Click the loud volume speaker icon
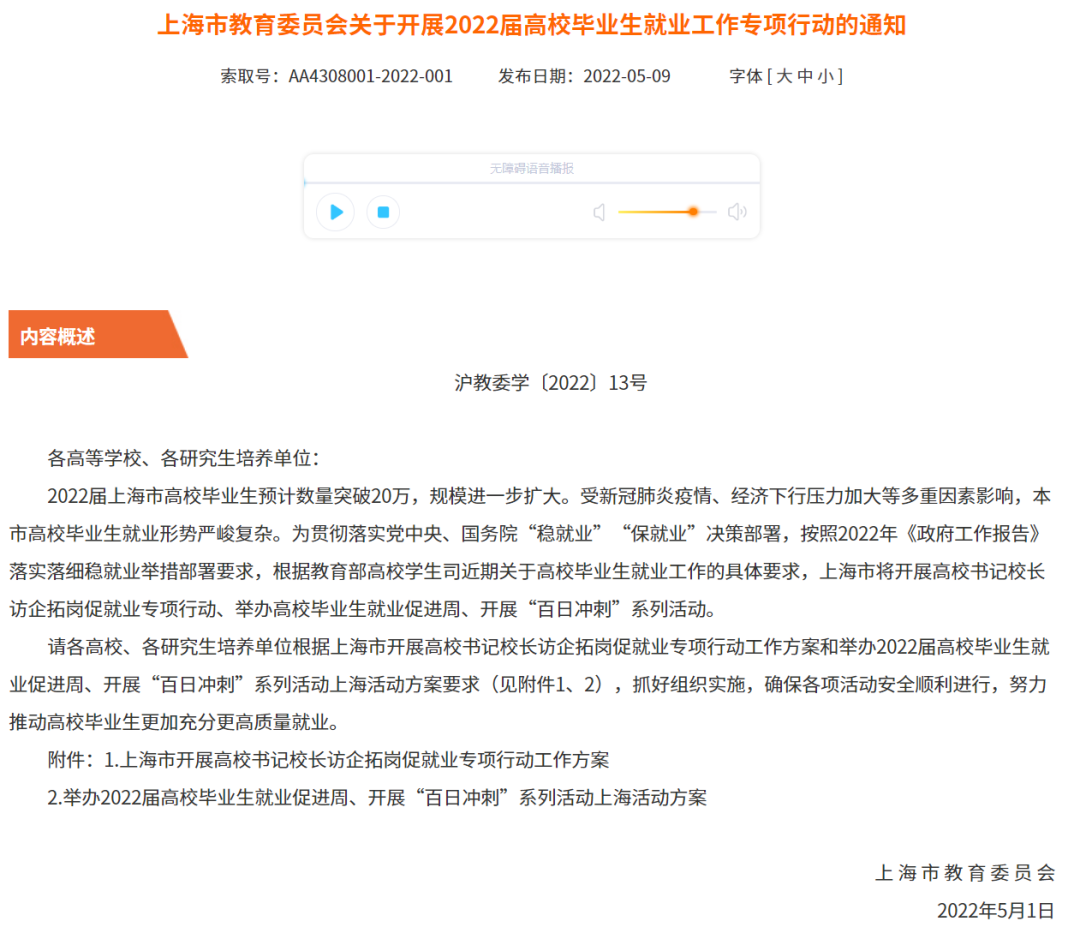 coord(737,212)
